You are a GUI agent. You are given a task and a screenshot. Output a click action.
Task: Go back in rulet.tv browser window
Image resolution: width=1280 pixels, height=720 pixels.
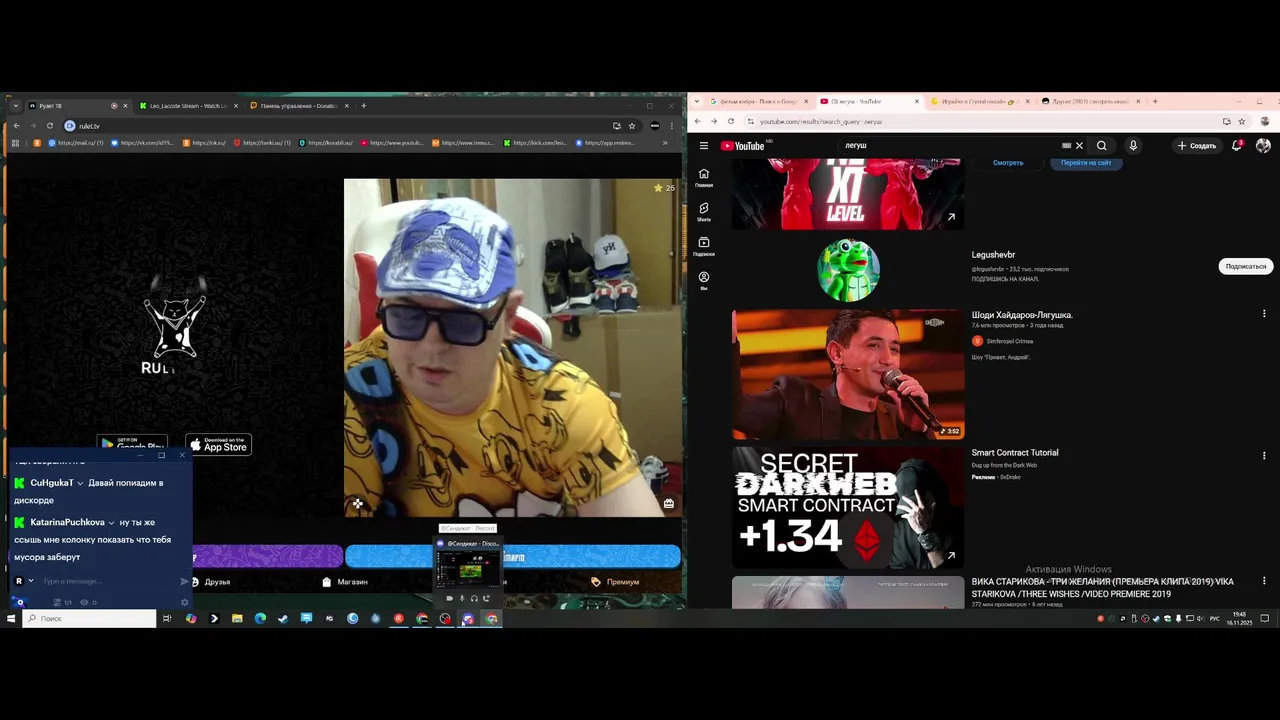pyautogui.click(x=16, y=126)
